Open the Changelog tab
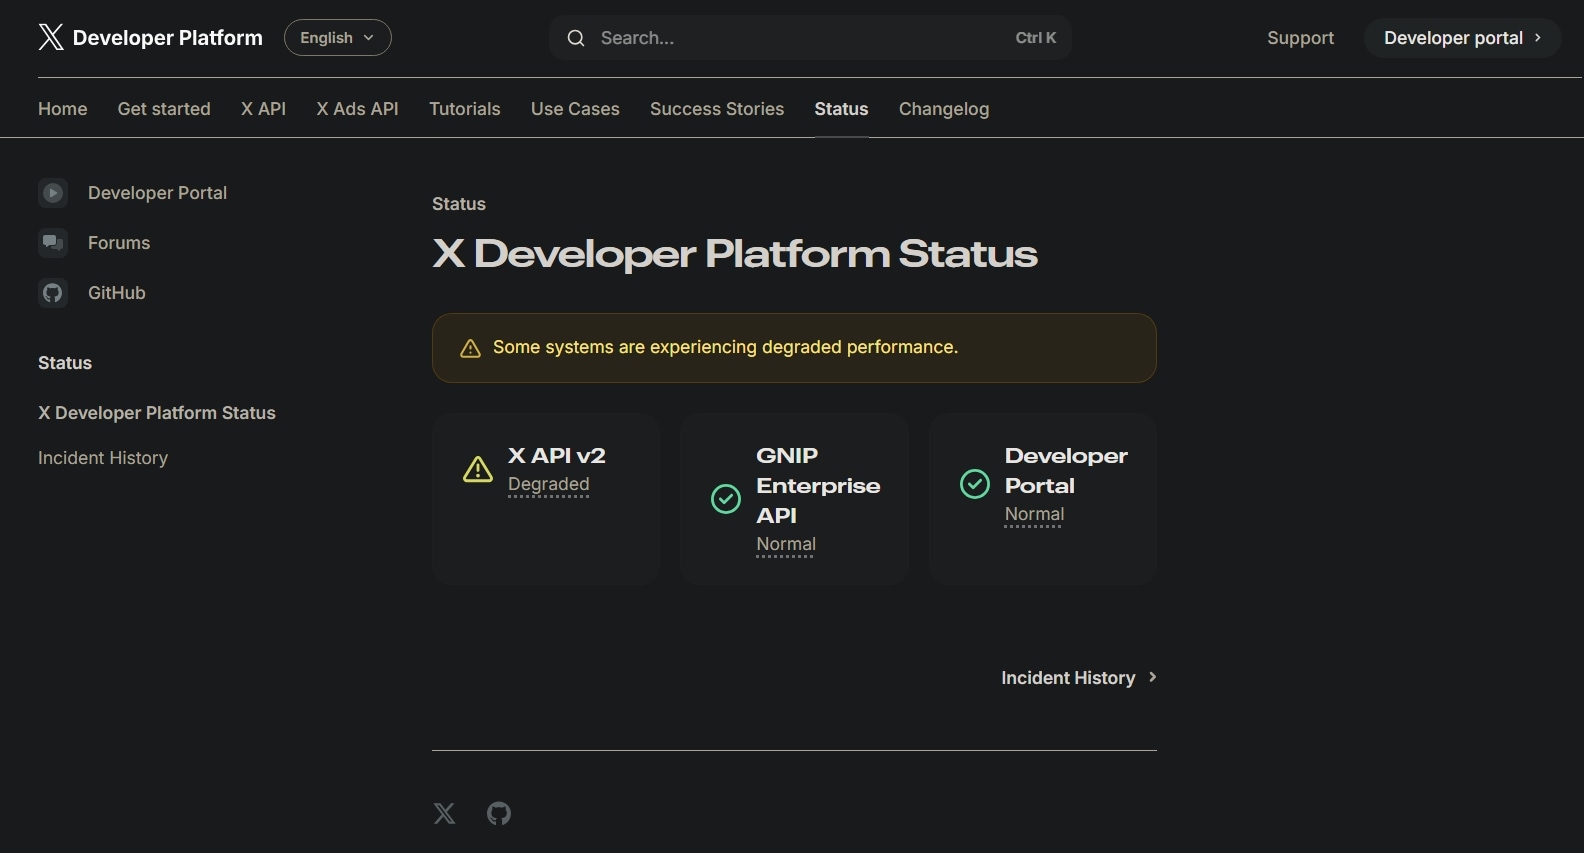The image size is (1584, 853). tap(944, 109)
